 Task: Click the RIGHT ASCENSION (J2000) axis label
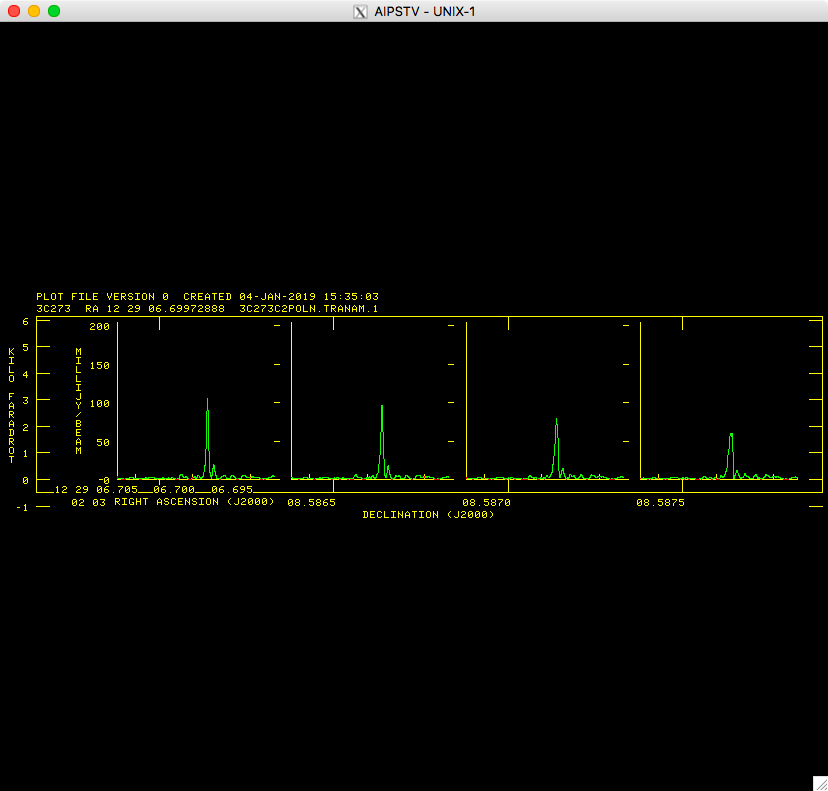click(x=194, y=502)
